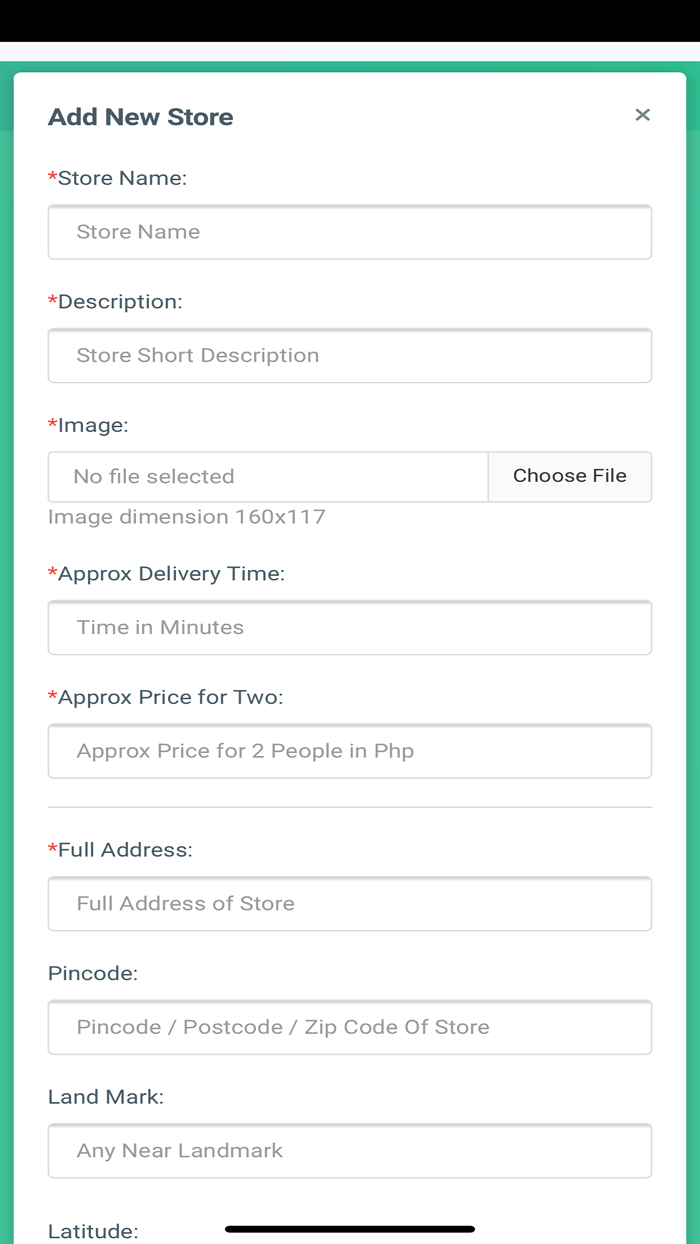Click the 'Add New Store' heading
Screen dimensions: 700x1244
pos(141,117)
